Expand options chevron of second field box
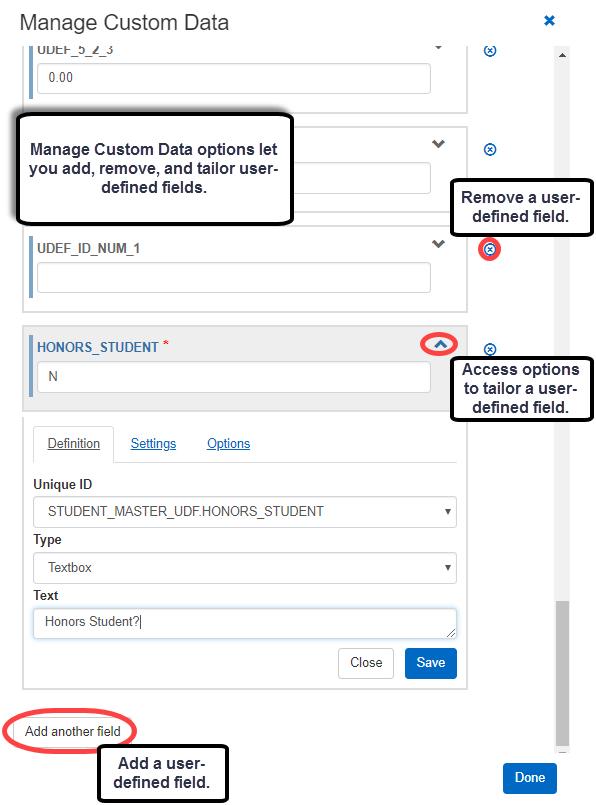Image resolution: width=596 pixels, height=805 pixels. coord(438,144)
